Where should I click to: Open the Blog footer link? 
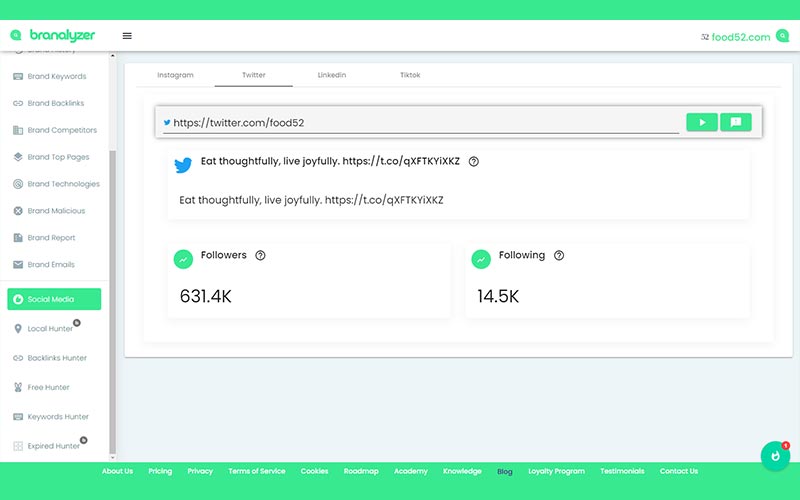point(505,471)
